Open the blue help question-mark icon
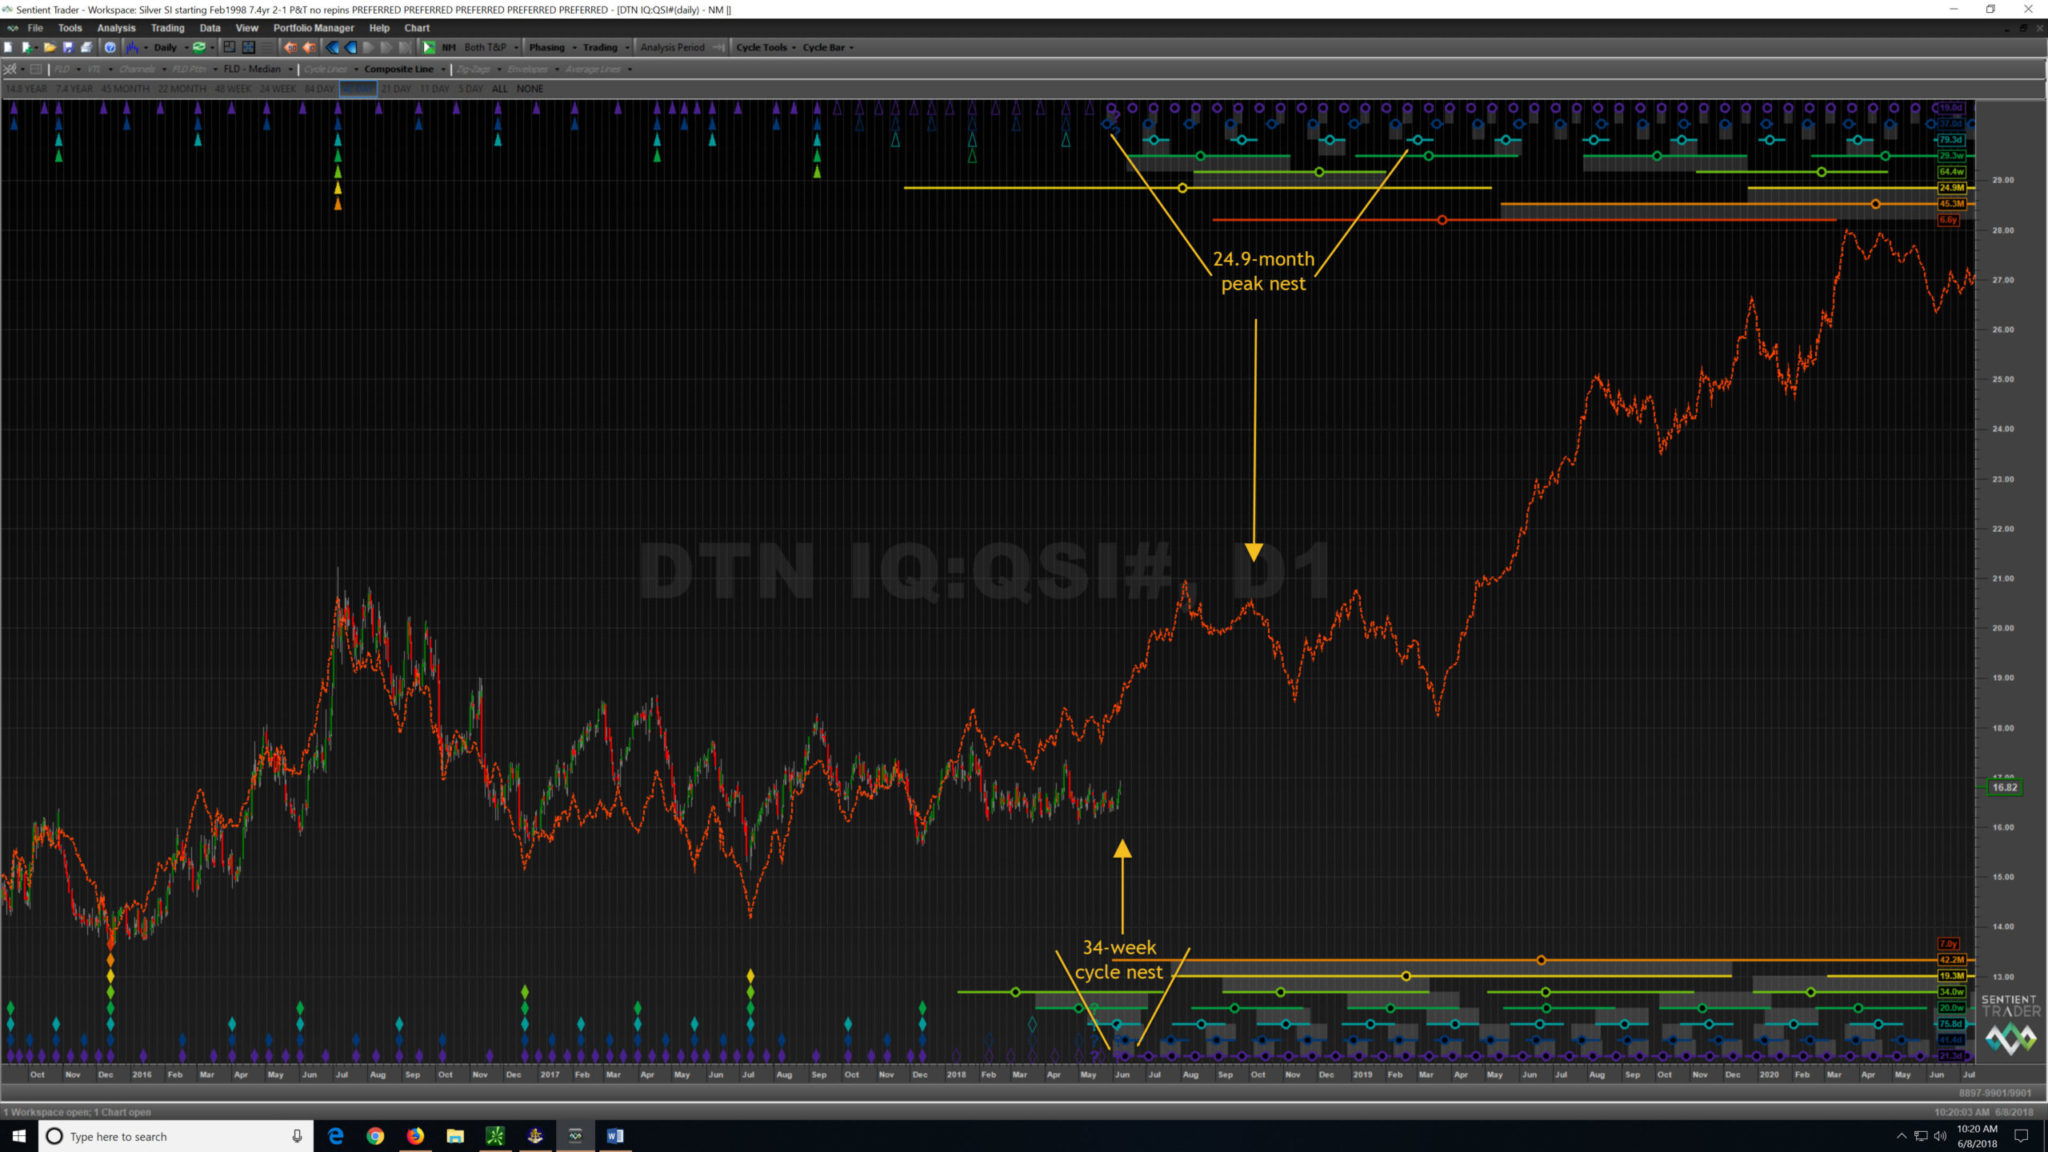This screenshot has width=2048, height=1152. [x=110, y=47]
